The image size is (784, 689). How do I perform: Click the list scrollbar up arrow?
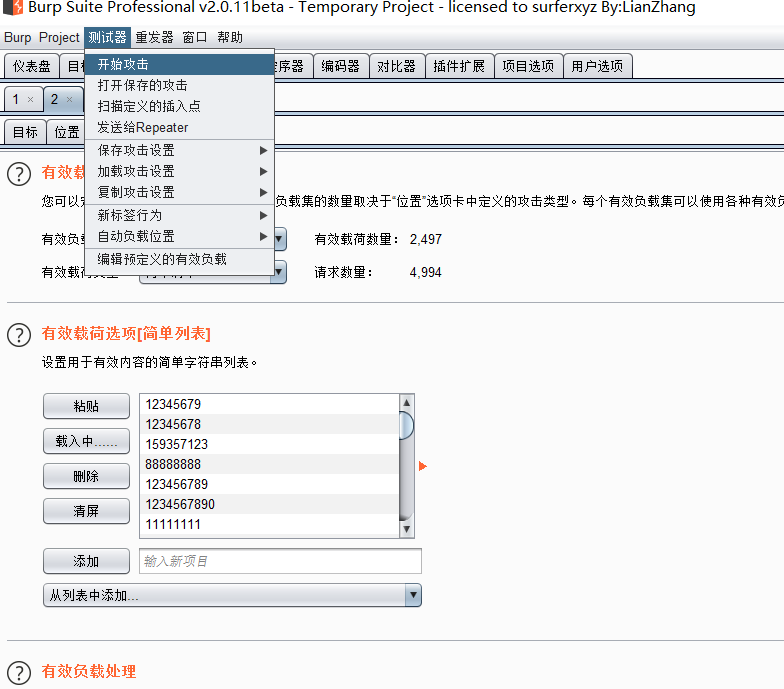[406, 402]
